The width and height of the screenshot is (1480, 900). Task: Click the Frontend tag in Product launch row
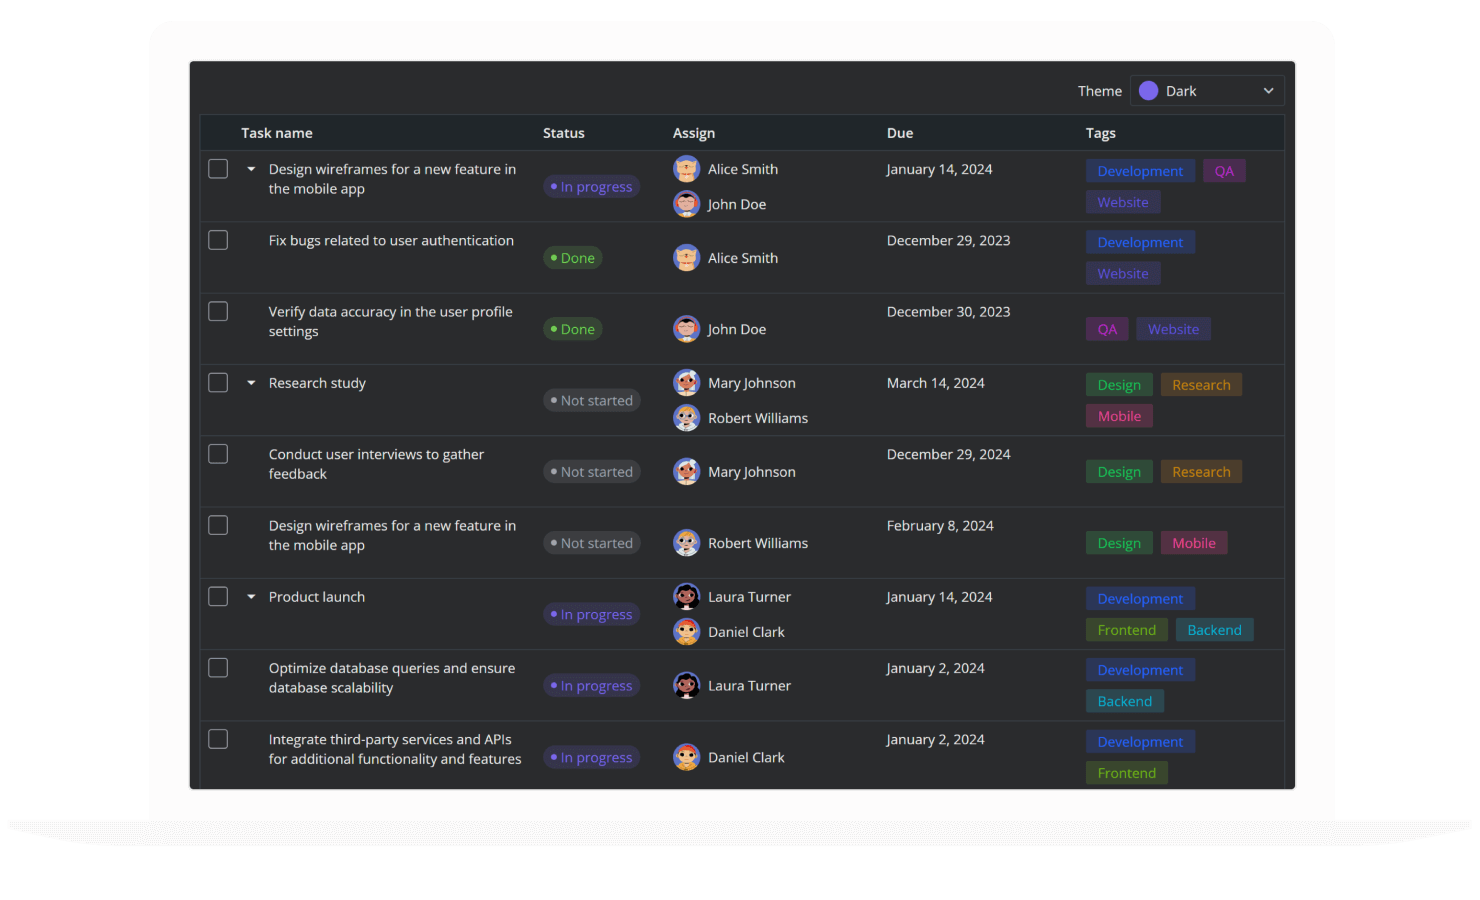[x=1126, y=630]
